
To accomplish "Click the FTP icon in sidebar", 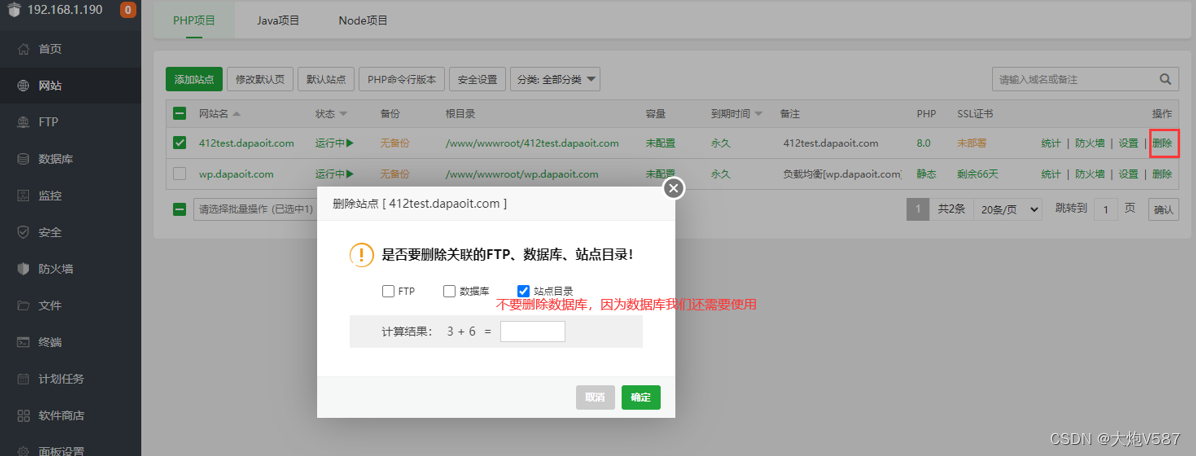I will pos(23,122).
